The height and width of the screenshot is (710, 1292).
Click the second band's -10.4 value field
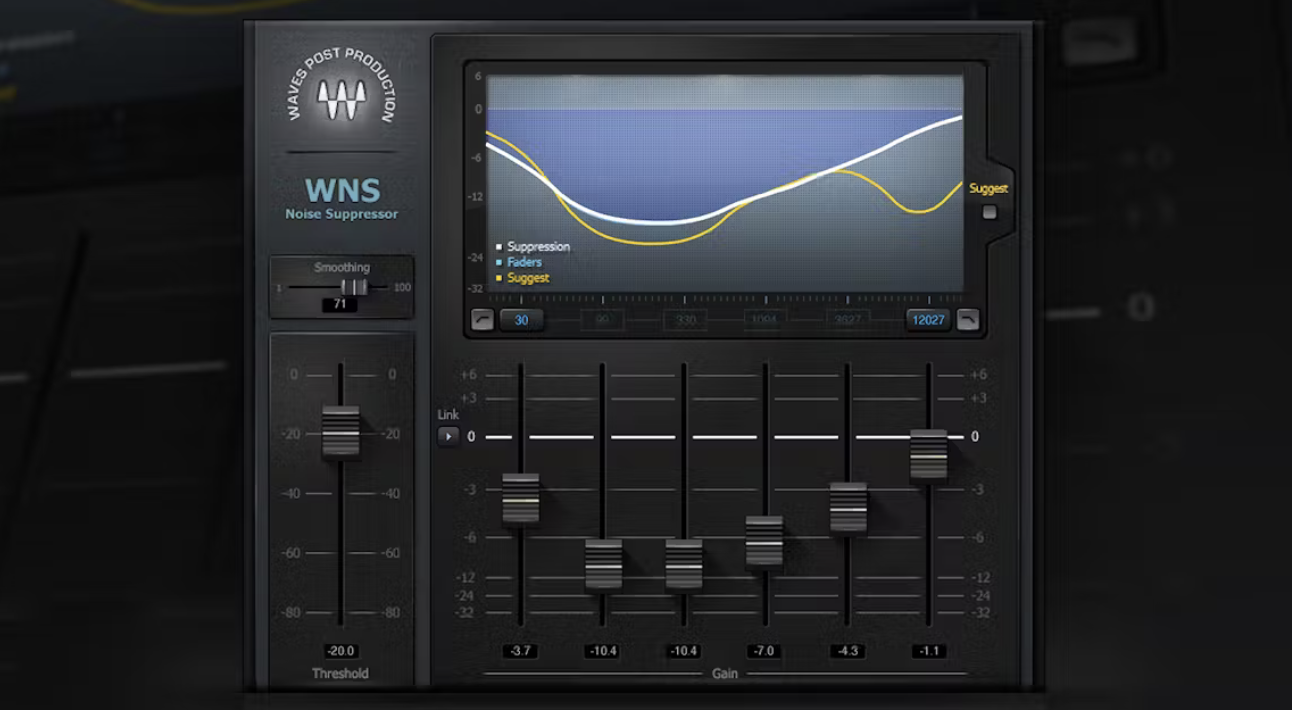(603, 651)
